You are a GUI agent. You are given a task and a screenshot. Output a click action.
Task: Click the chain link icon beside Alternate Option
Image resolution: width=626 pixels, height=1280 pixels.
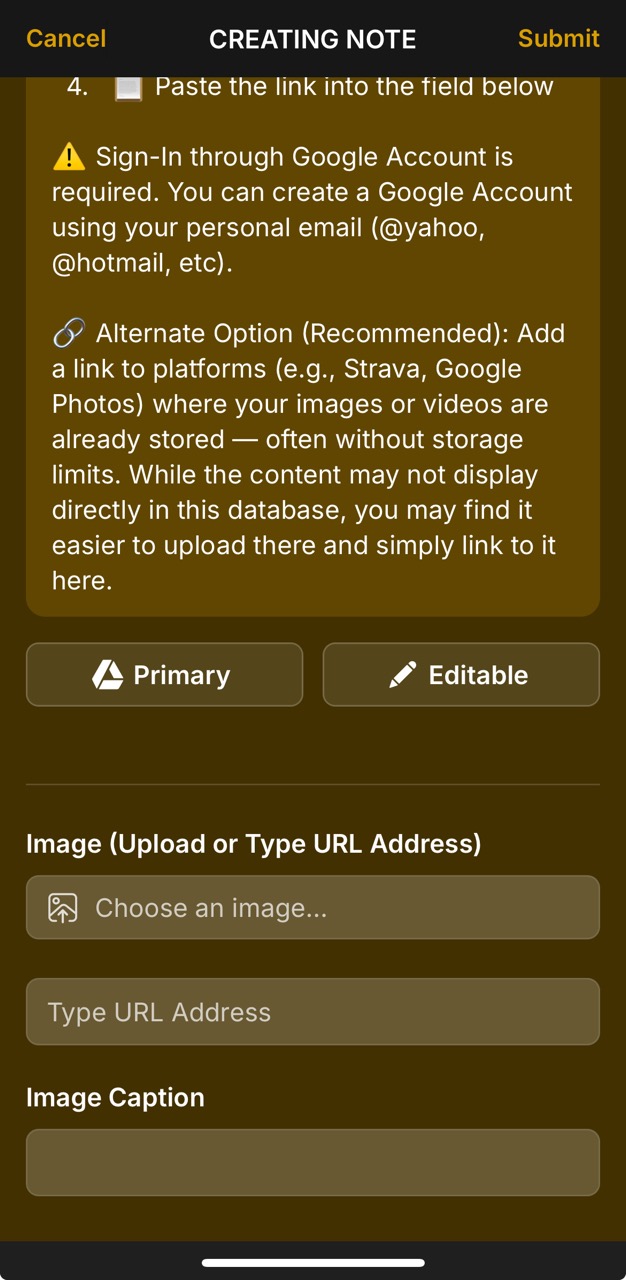click(x=67, y=332)
